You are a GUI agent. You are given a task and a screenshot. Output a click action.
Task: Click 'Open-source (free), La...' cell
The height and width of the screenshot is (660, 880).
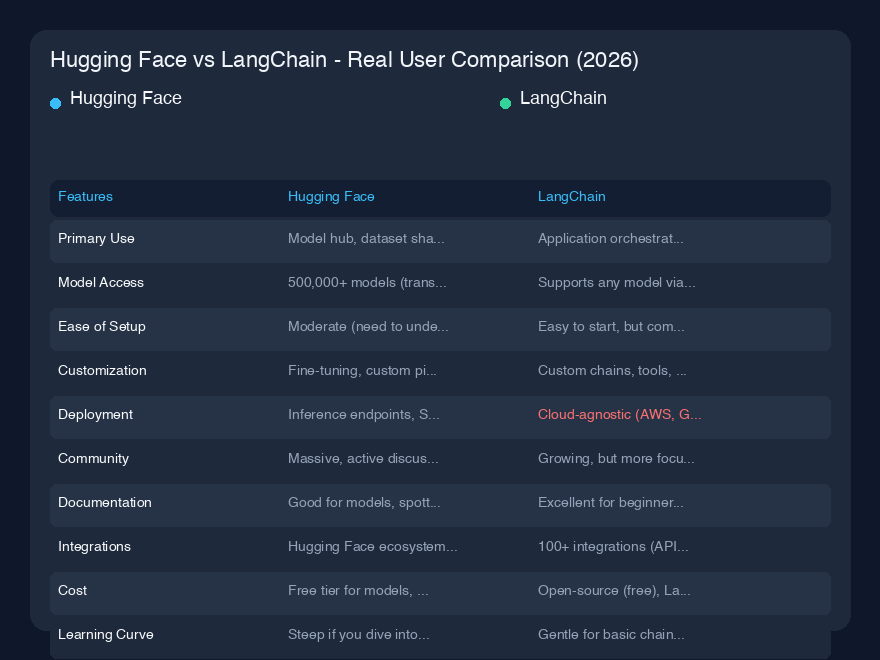[614, 590]
